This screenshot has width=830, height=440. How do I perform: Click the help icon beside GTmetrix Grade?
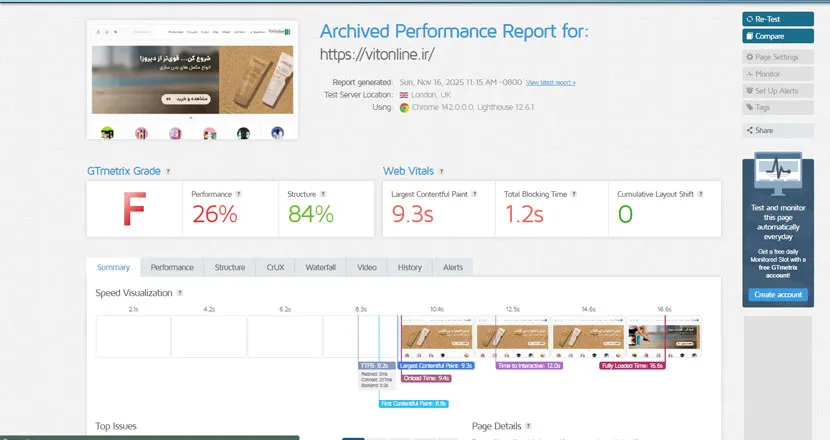pyautogui.click(x=168, y=172)
